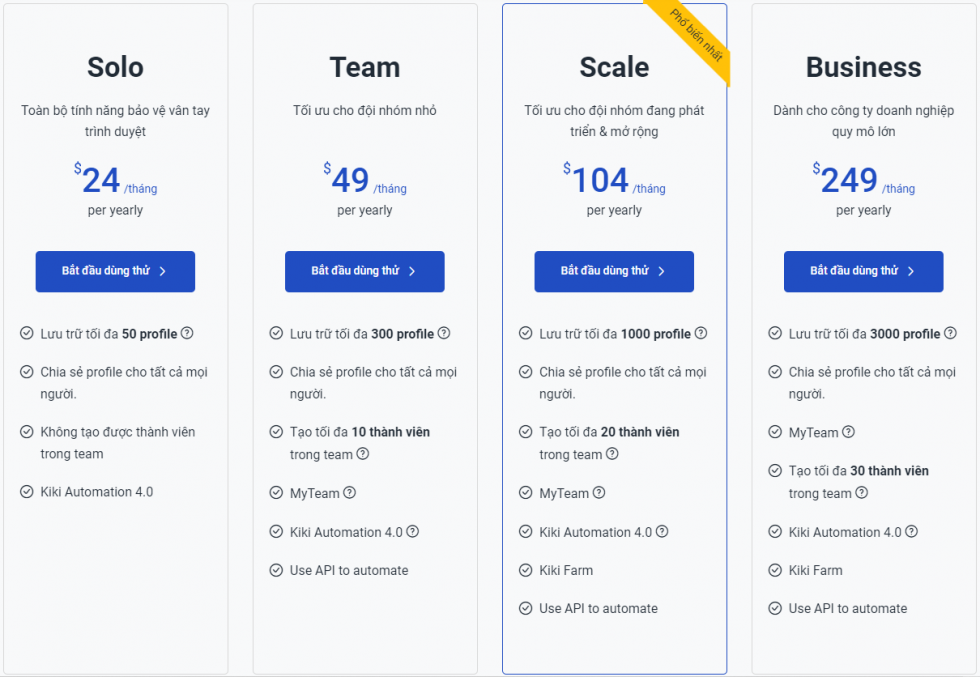
Task: Click help icon after Scale 20 thành viên
Action: pyautogui.click(x=612, y=454)
